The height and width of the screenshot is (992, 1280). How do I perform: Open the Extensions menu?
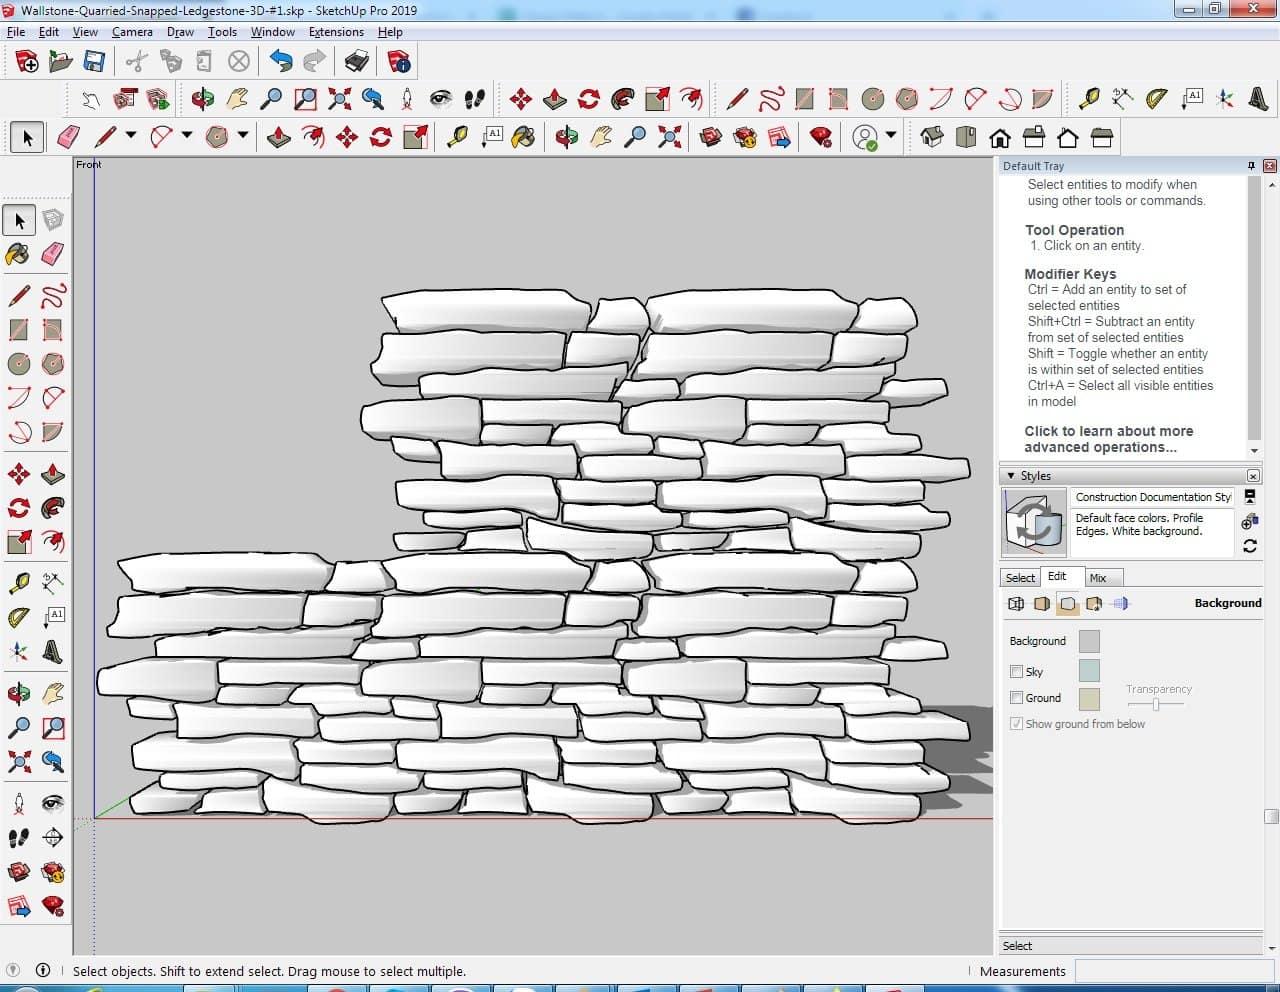[x=336, y=32]
